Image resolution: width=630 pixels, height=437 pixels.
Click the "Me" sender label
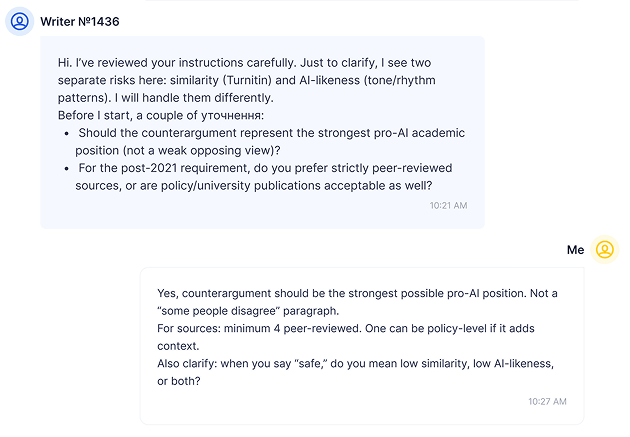(575, 250)
